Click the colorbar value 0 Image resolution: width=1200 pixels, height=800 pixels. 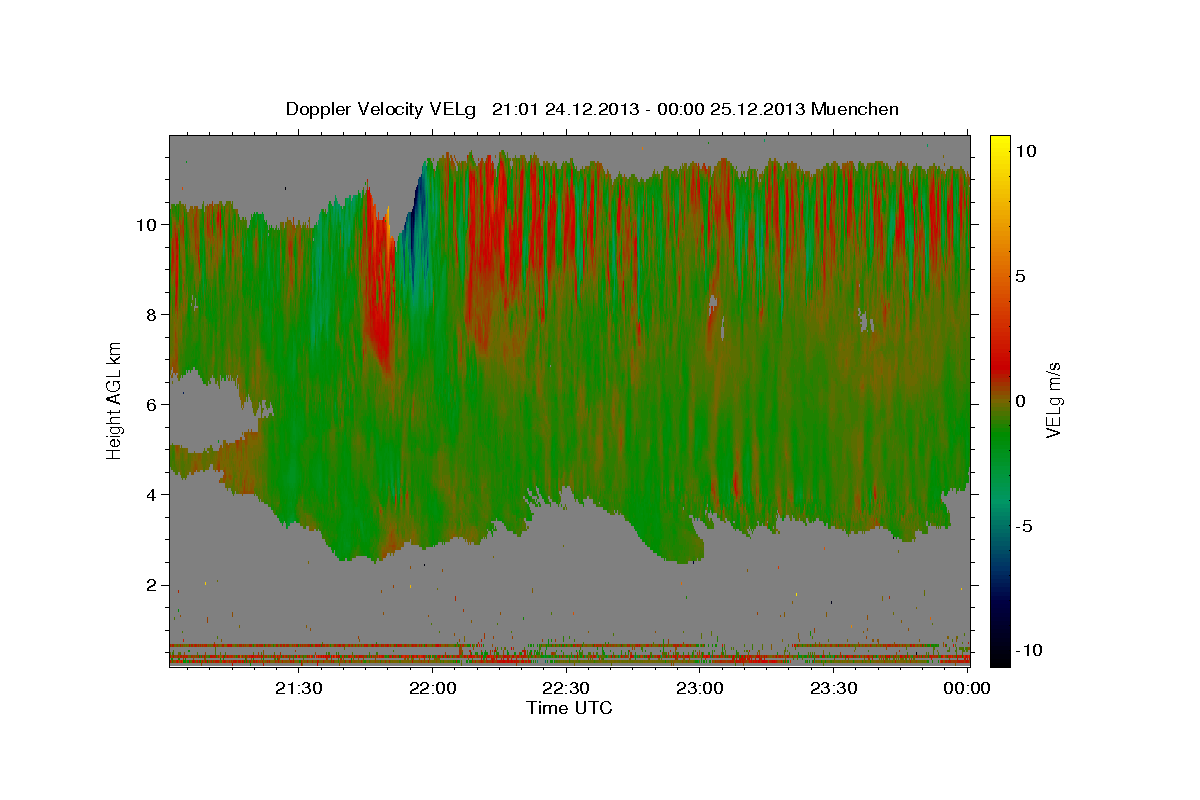click(1022, 400)
